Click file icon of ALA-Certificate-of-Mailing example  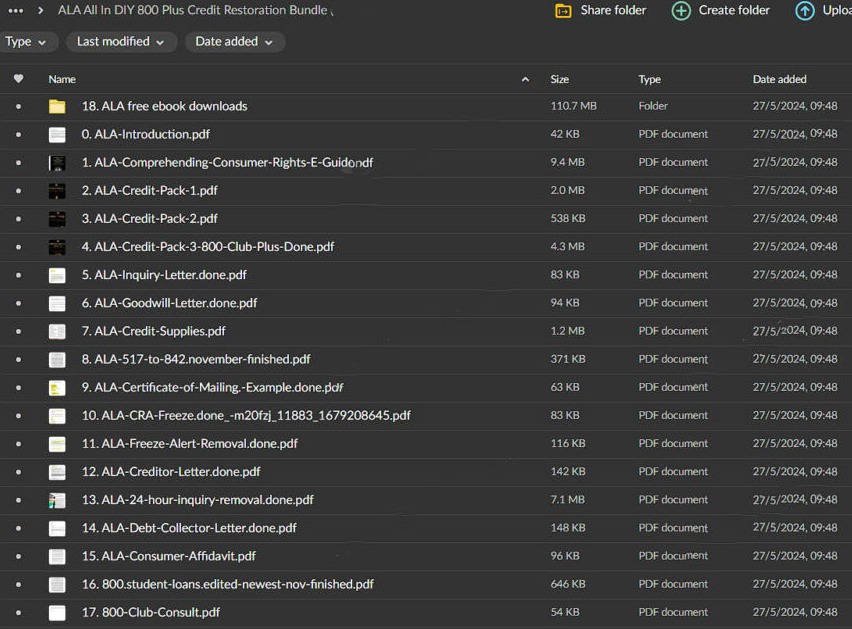point(57,388)
